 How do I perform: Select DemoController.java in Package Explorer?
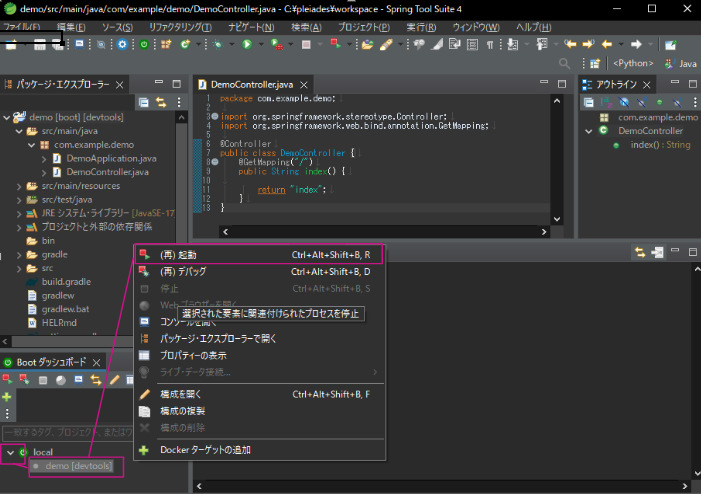pyautogui.click(x=107, y=172)
